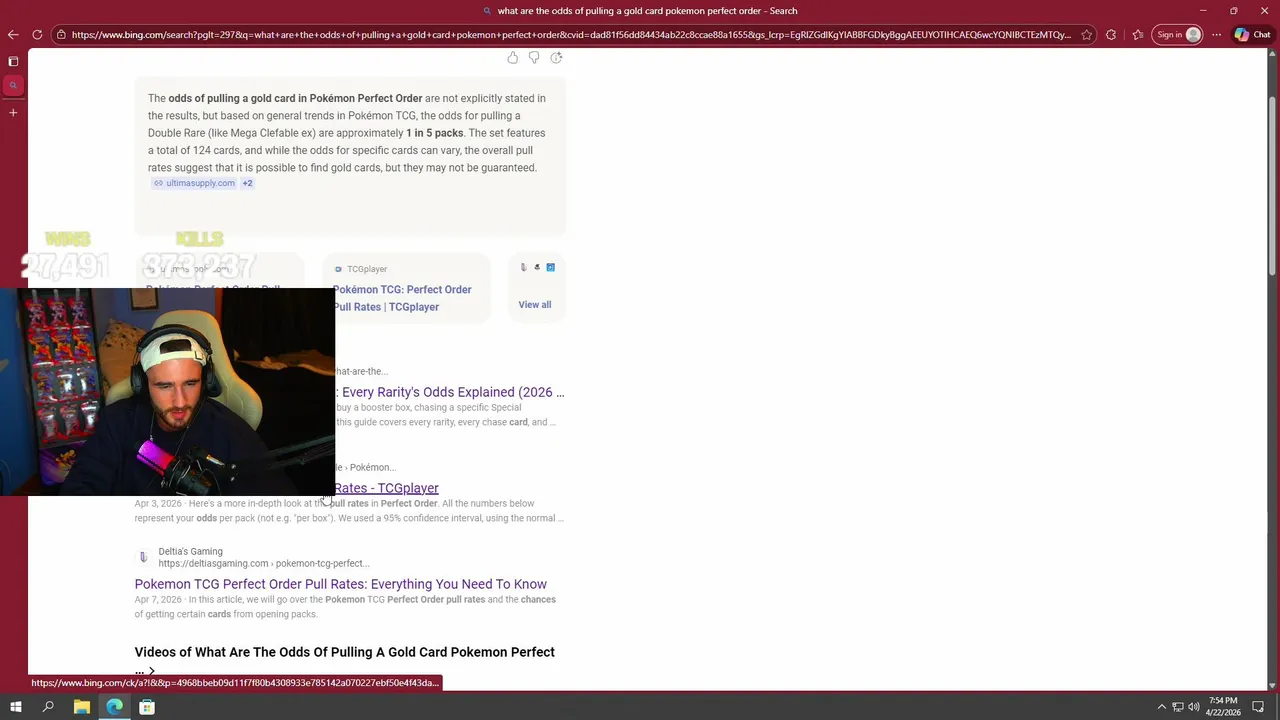Click the address bar URL field
The height and width of the screenshot is (720, 1280).
570,35
